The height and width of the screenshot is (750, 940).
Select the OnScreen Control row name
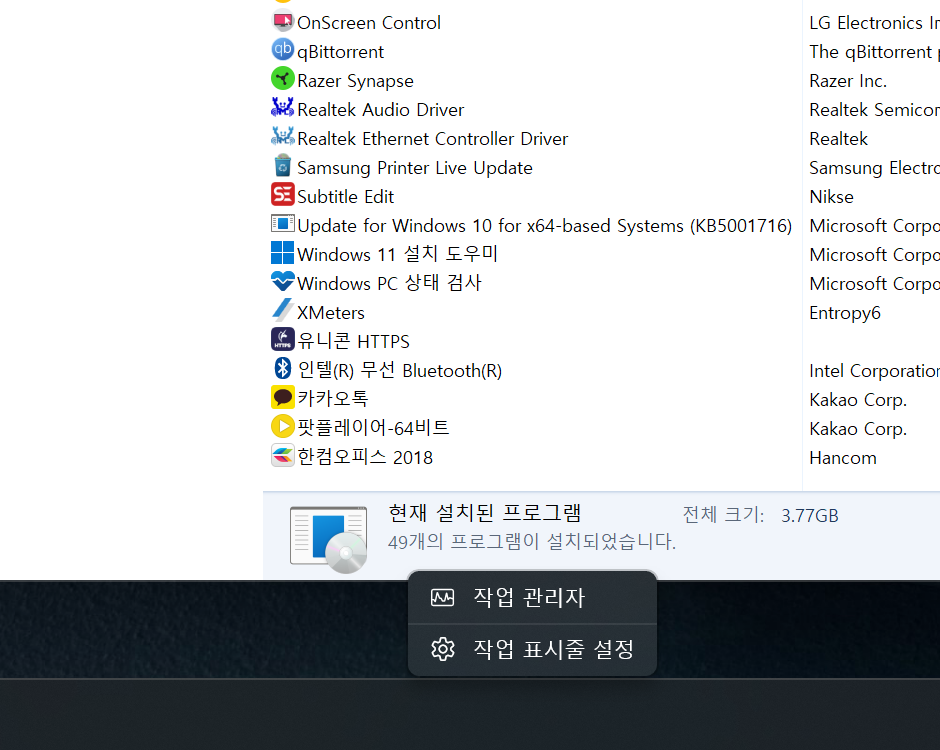[x=369, y=23]
